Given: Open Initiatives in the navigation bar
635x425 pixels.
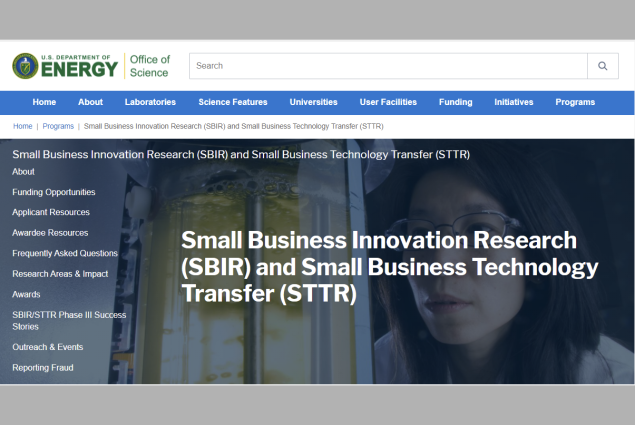Looking at the screenshot, I should pyautogui.click(x=514, y=102).
